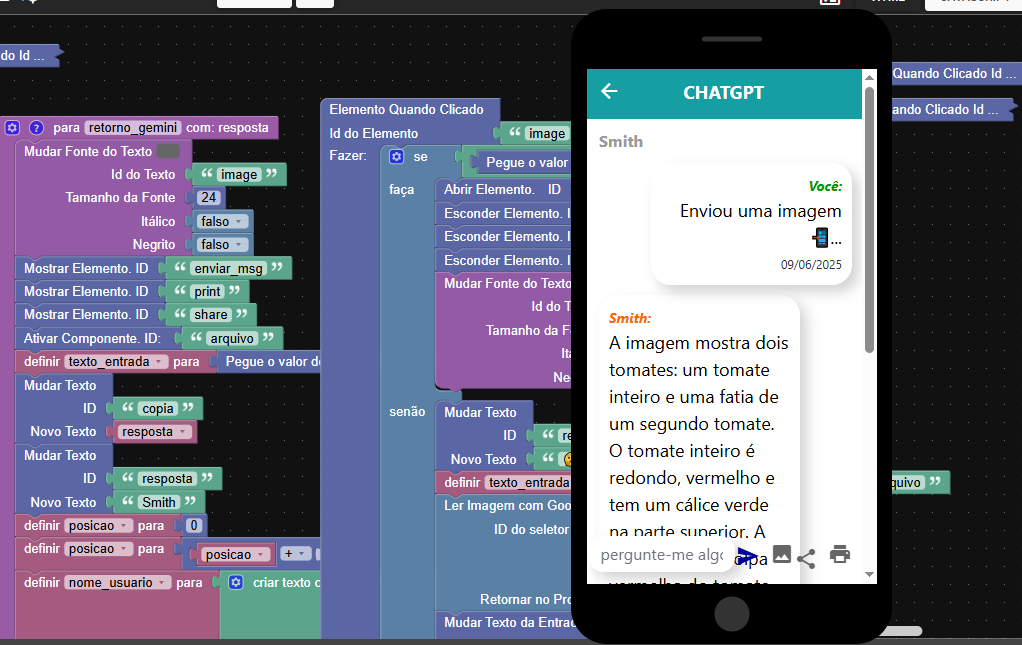Select the 'Abrir Elemento. ID' block
Viewport: 1022px width, 645px height.
502,190
